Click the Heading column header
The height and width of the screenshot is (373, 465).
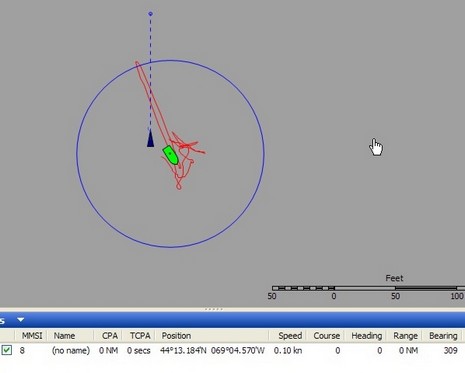[x=366, y=335]
